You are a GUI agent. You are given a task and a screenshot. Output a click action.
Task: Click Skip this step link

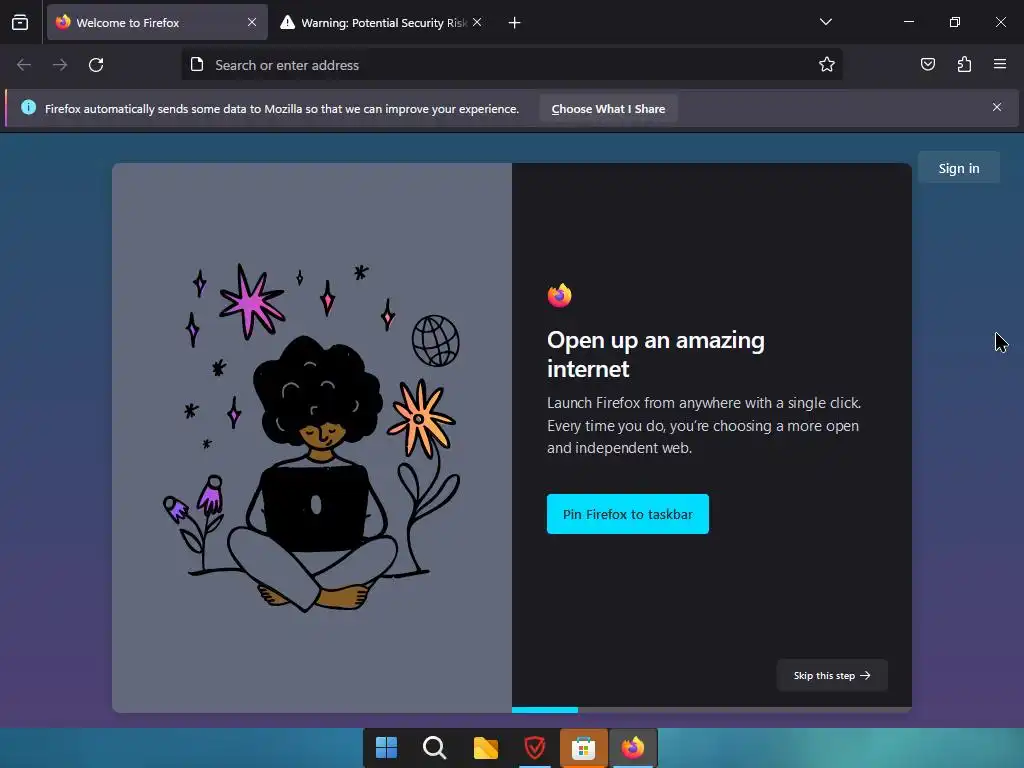(x=832, y=675)
